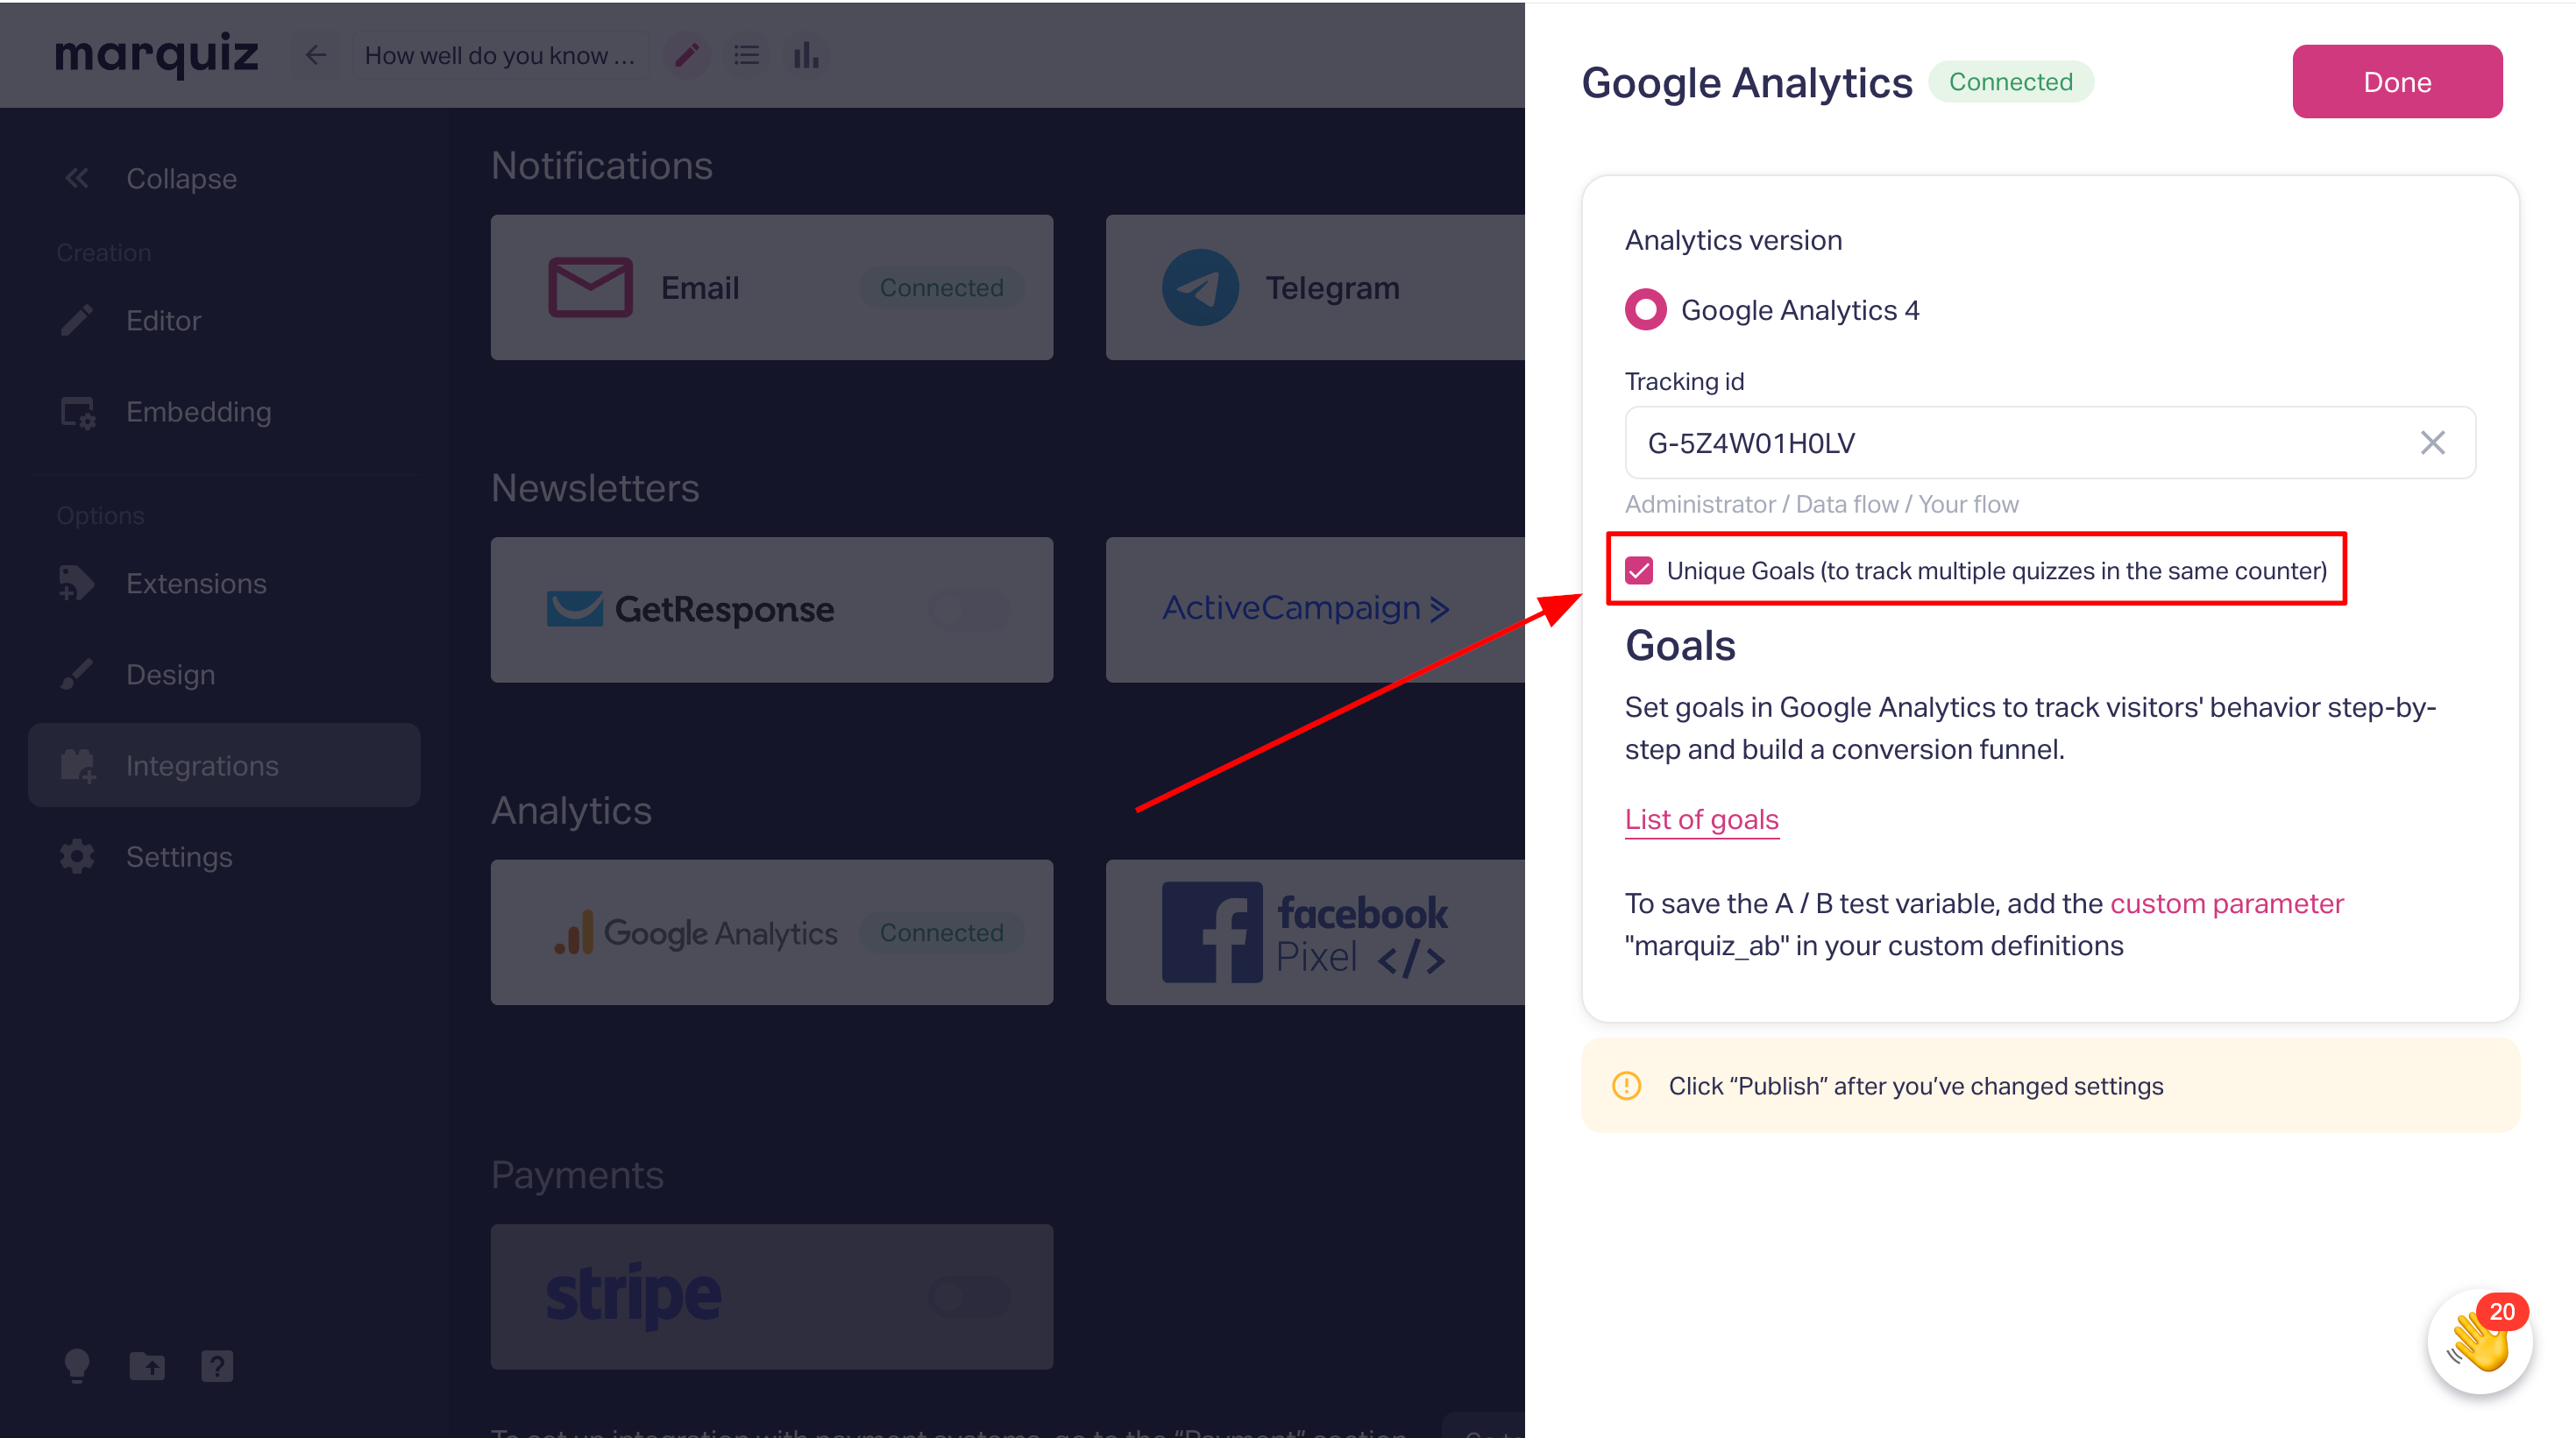Viewport: 2576px width, 1438px height.
Task: Toggle the Unique Goals checkbox
Action: point(1639,570)
